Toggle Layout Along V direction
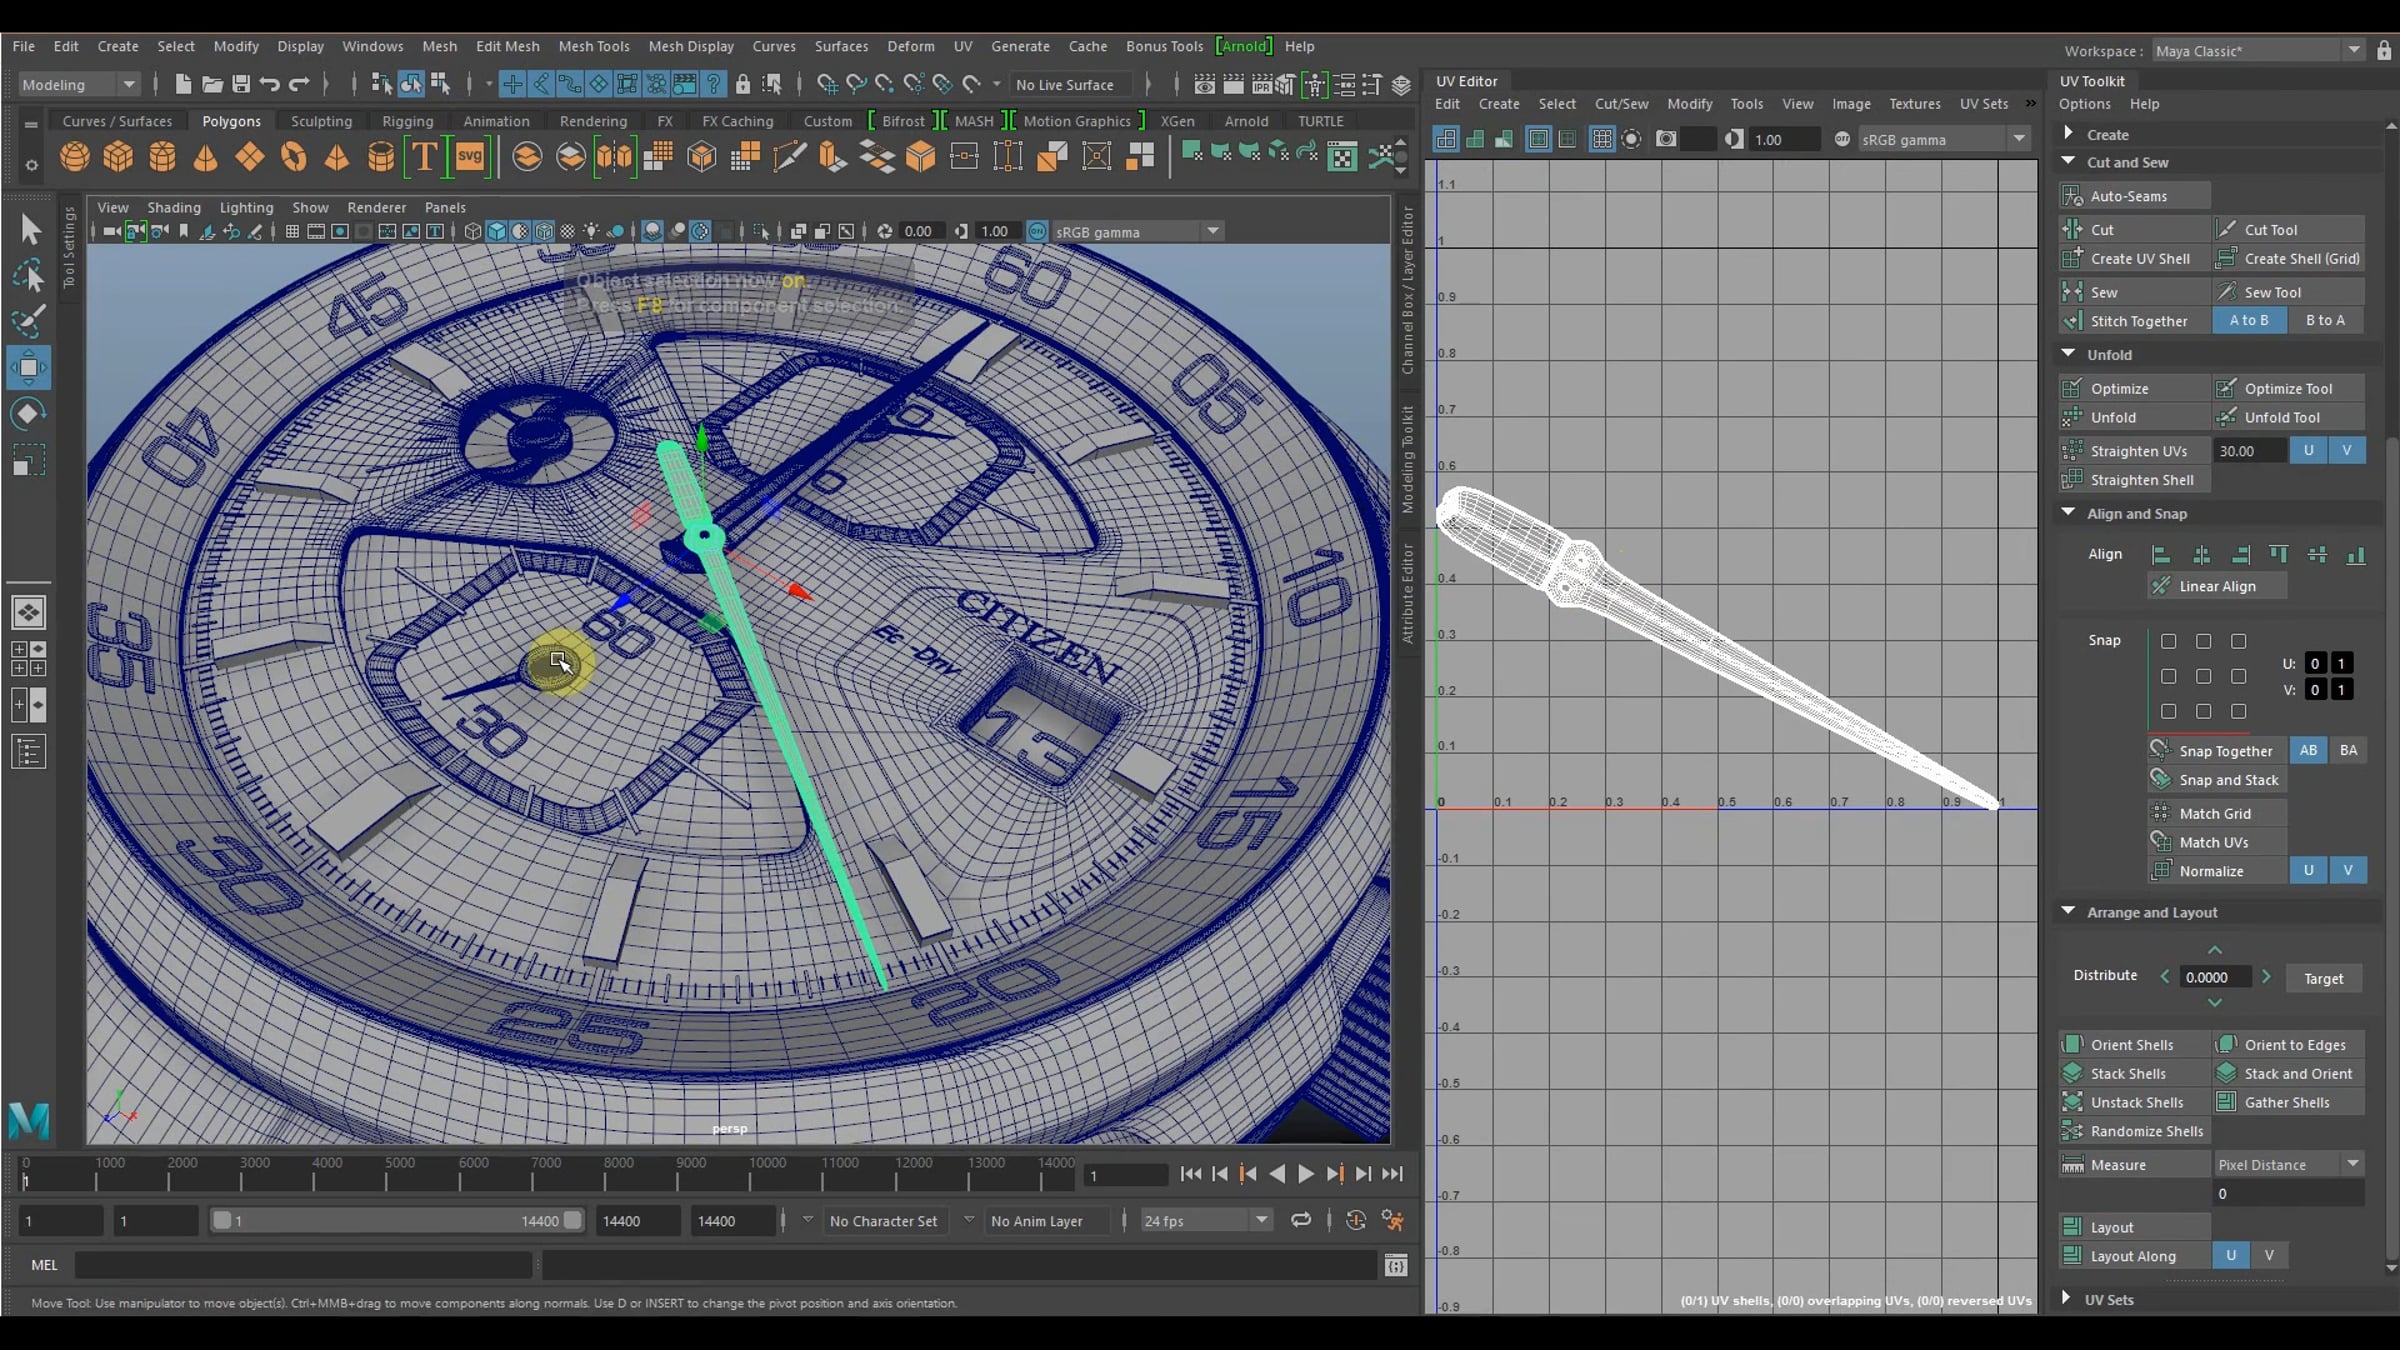Viewport: 2400px width, 1350px height. tap(2269, 1255)
